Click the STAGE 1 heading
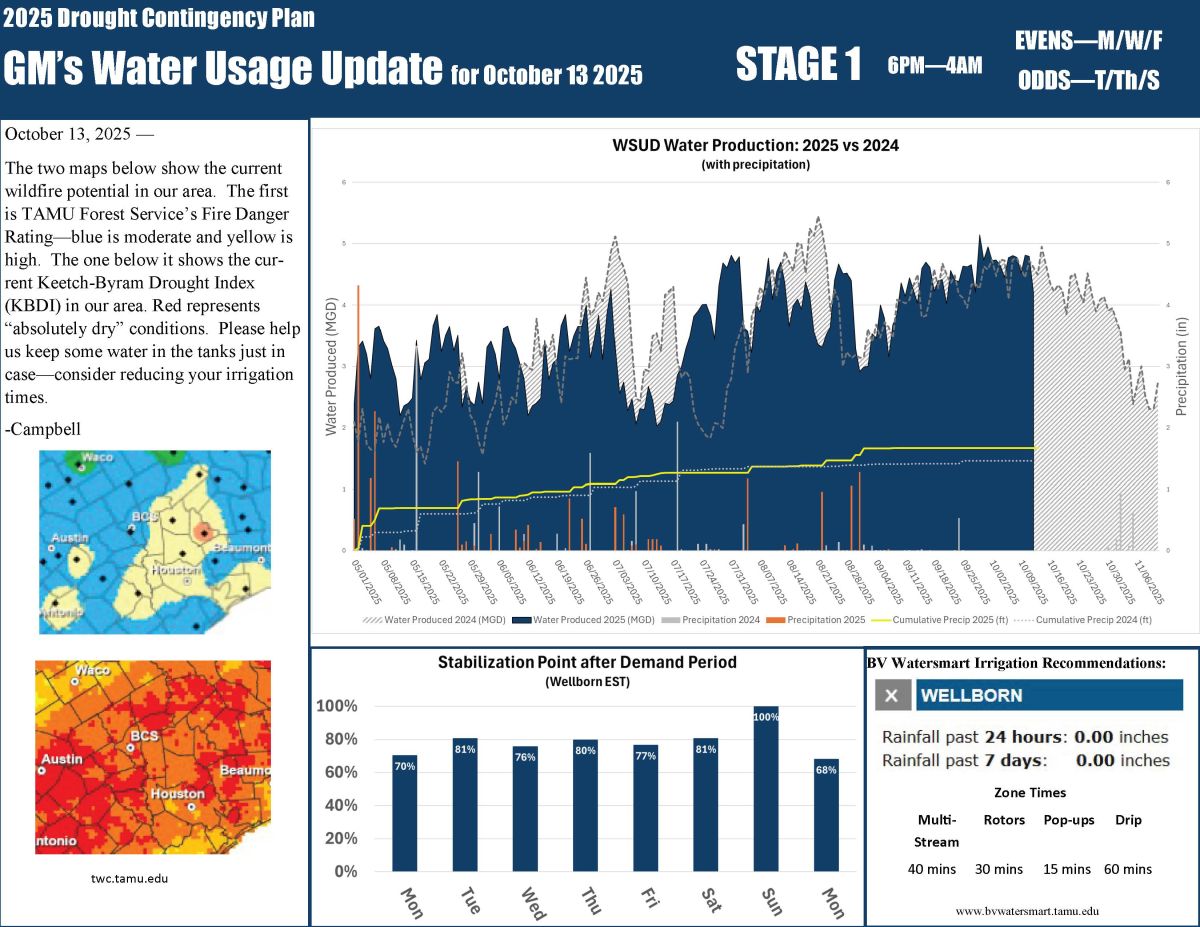Viewport: 1200px width, 927px height. point(798,65)
